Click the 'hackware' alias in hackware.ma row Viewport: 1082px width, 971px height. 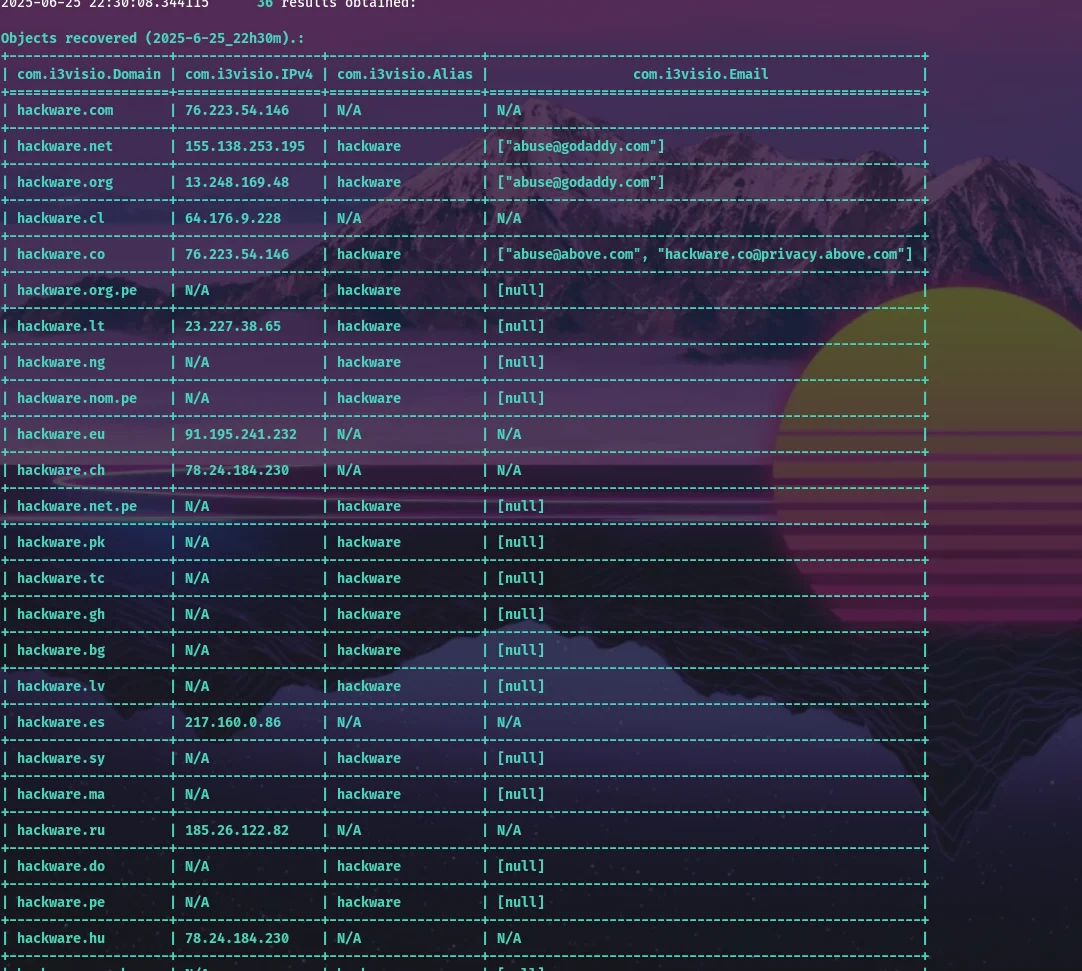coord(368,794)
